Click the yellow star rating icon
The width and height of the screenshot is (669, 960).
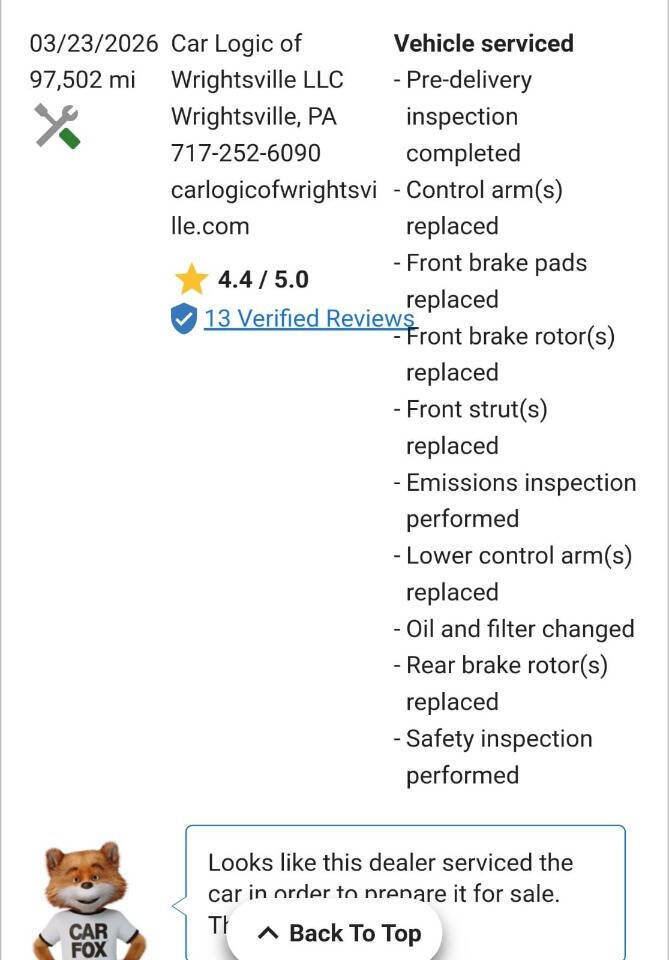point(190,279)
